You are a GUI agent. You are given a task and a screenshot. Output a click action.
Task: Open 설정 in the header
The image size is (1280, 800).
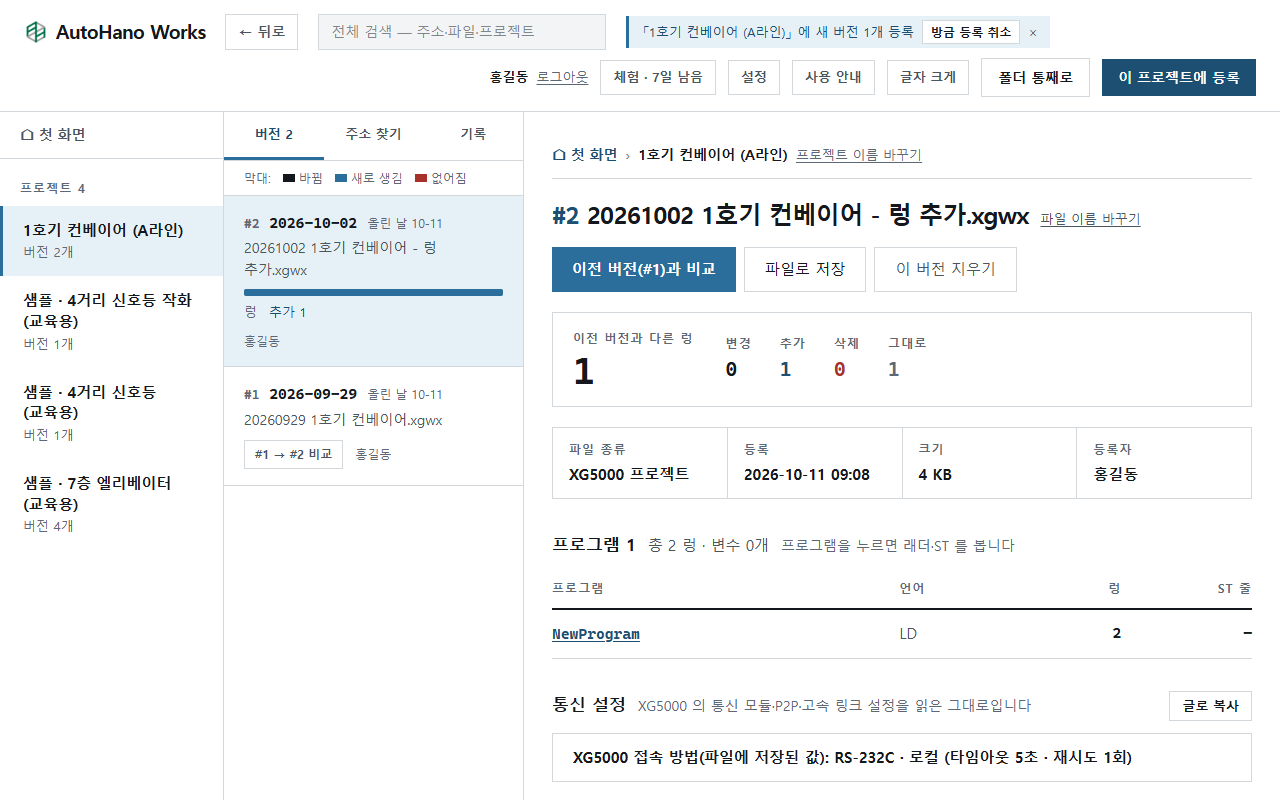coord(754,77)
